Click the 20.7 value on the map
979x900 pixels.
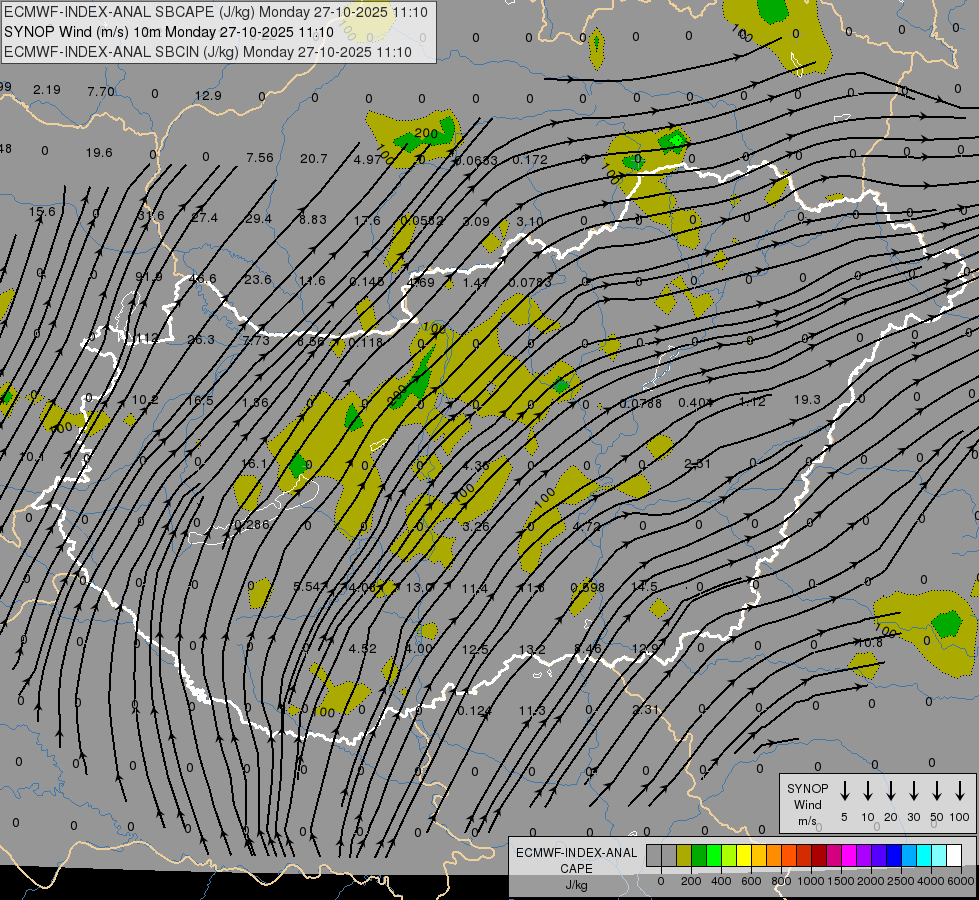(313, 159)
